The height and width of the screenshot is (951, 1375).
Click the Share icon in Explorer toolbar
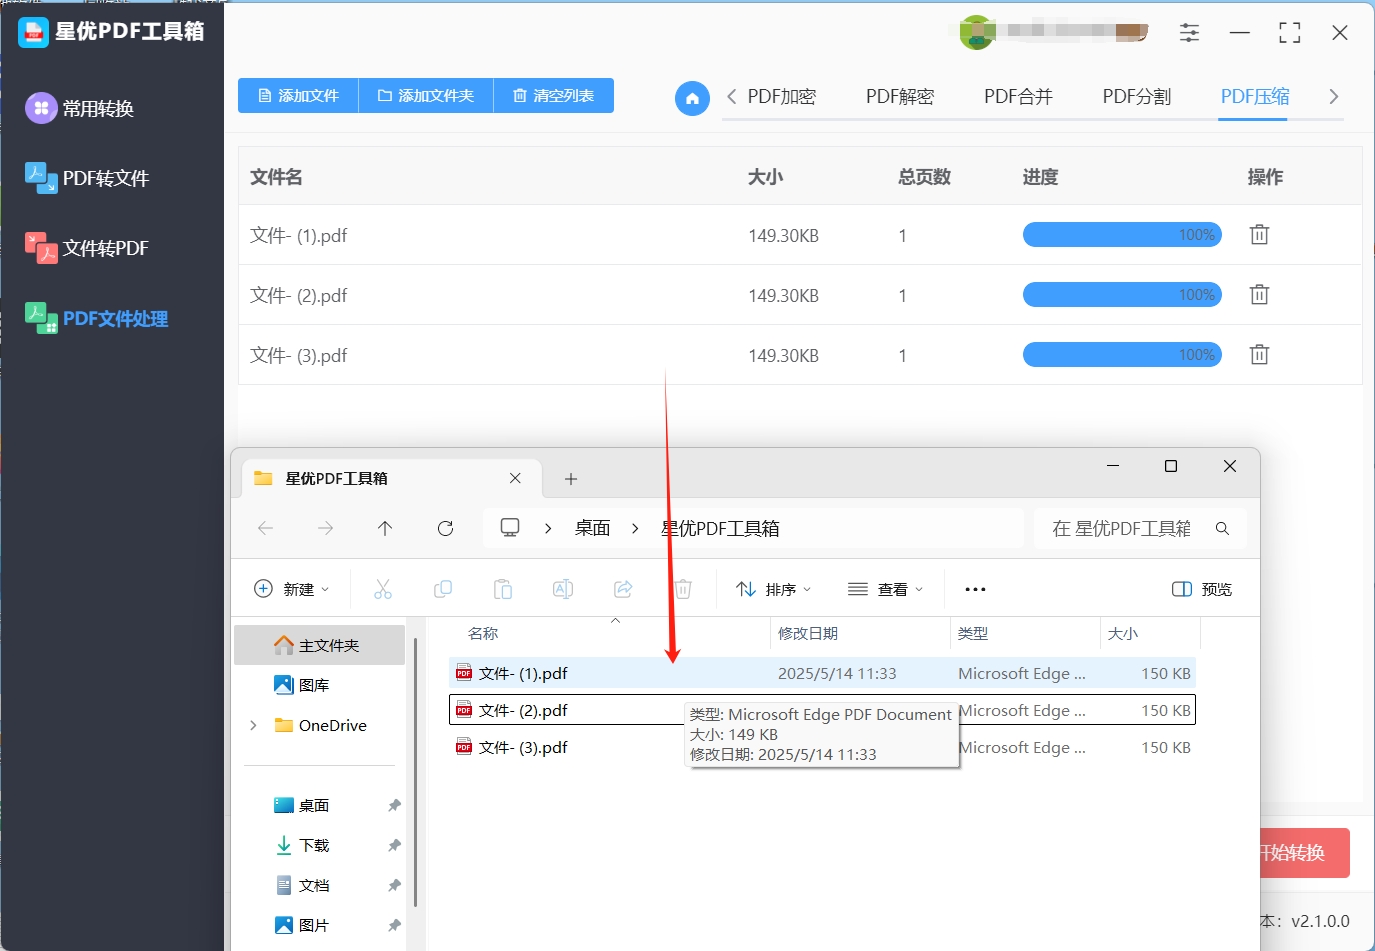pos(623,589)
